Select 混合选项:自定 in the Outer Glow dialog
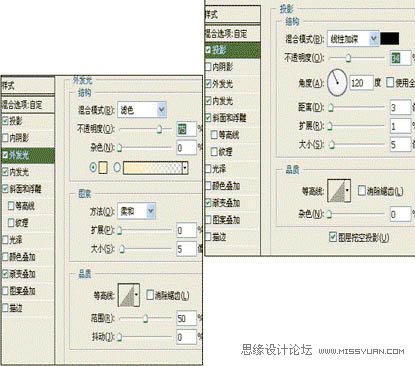 pos(27,105)
